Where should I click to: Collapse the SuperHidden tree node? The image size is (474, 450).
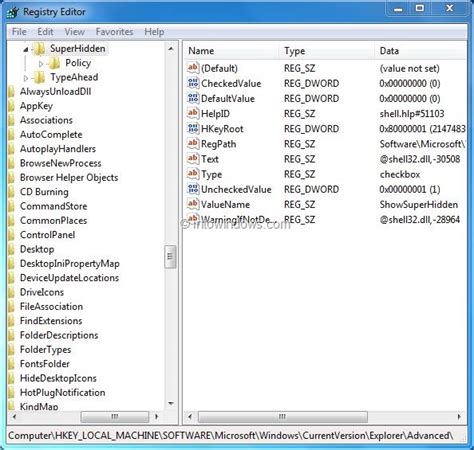click(26, 50)
